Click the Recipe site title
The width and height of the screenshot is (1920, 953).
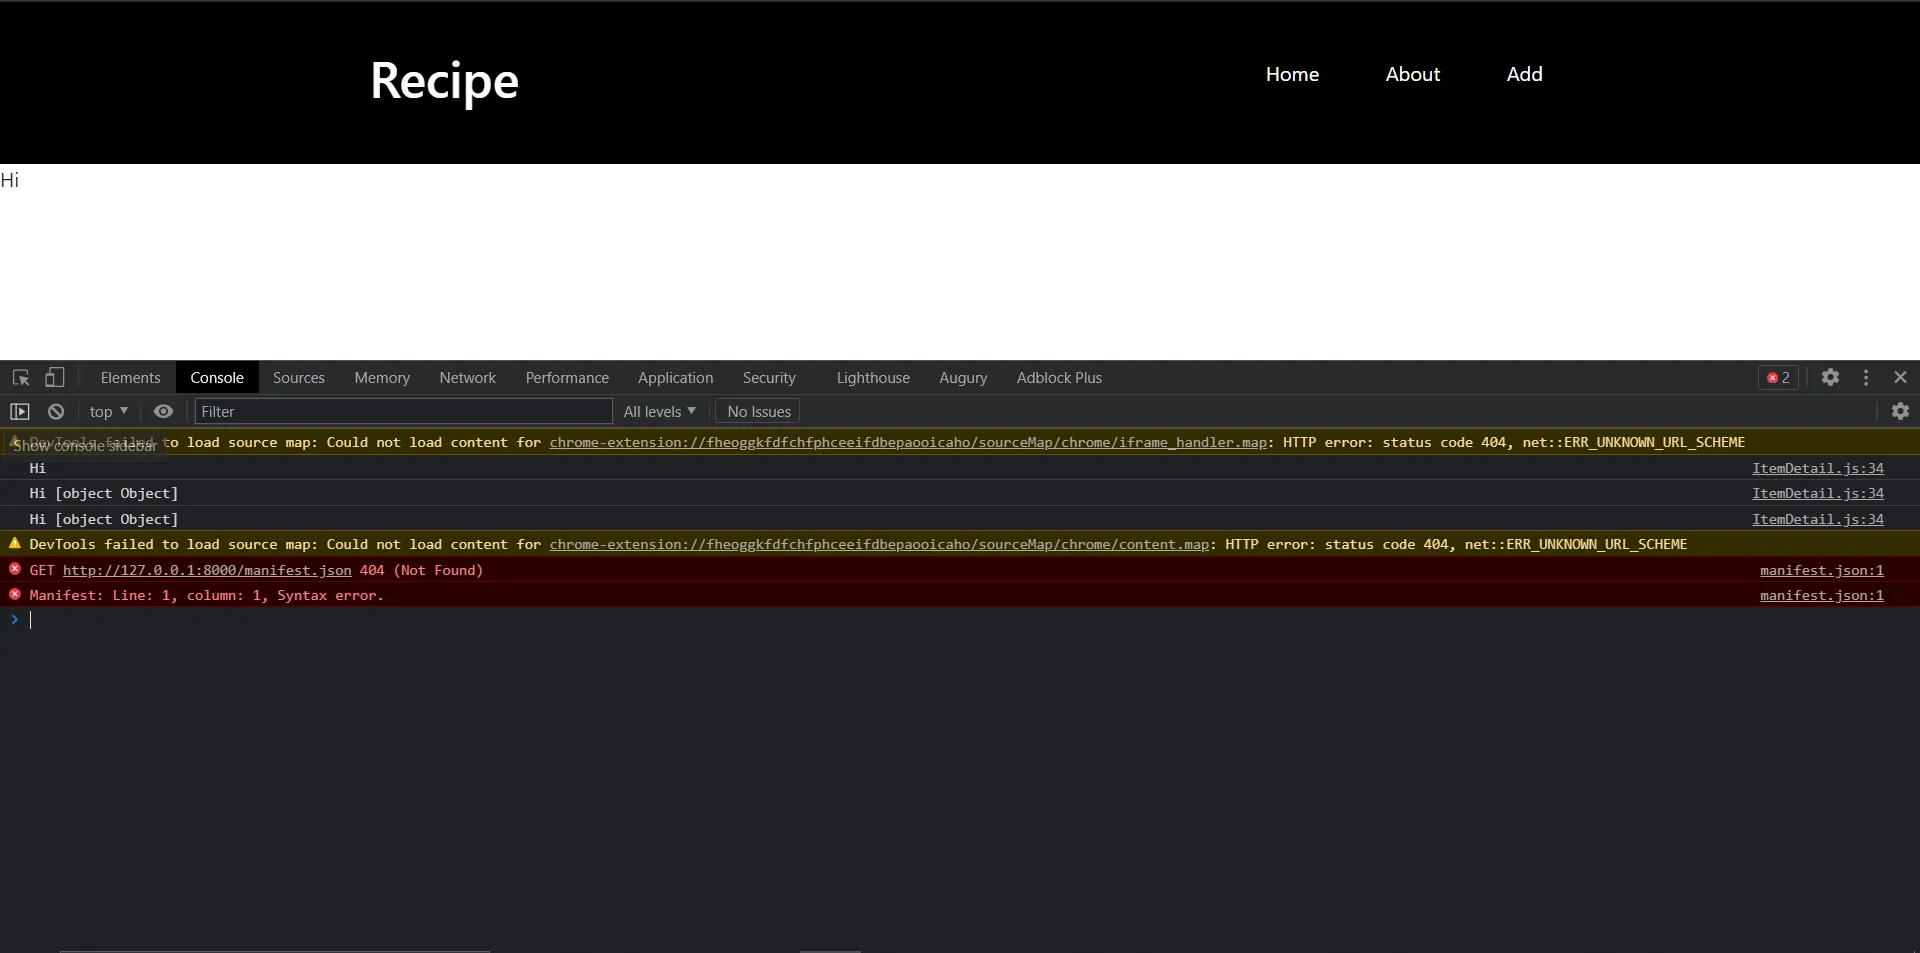click(444, 81)
